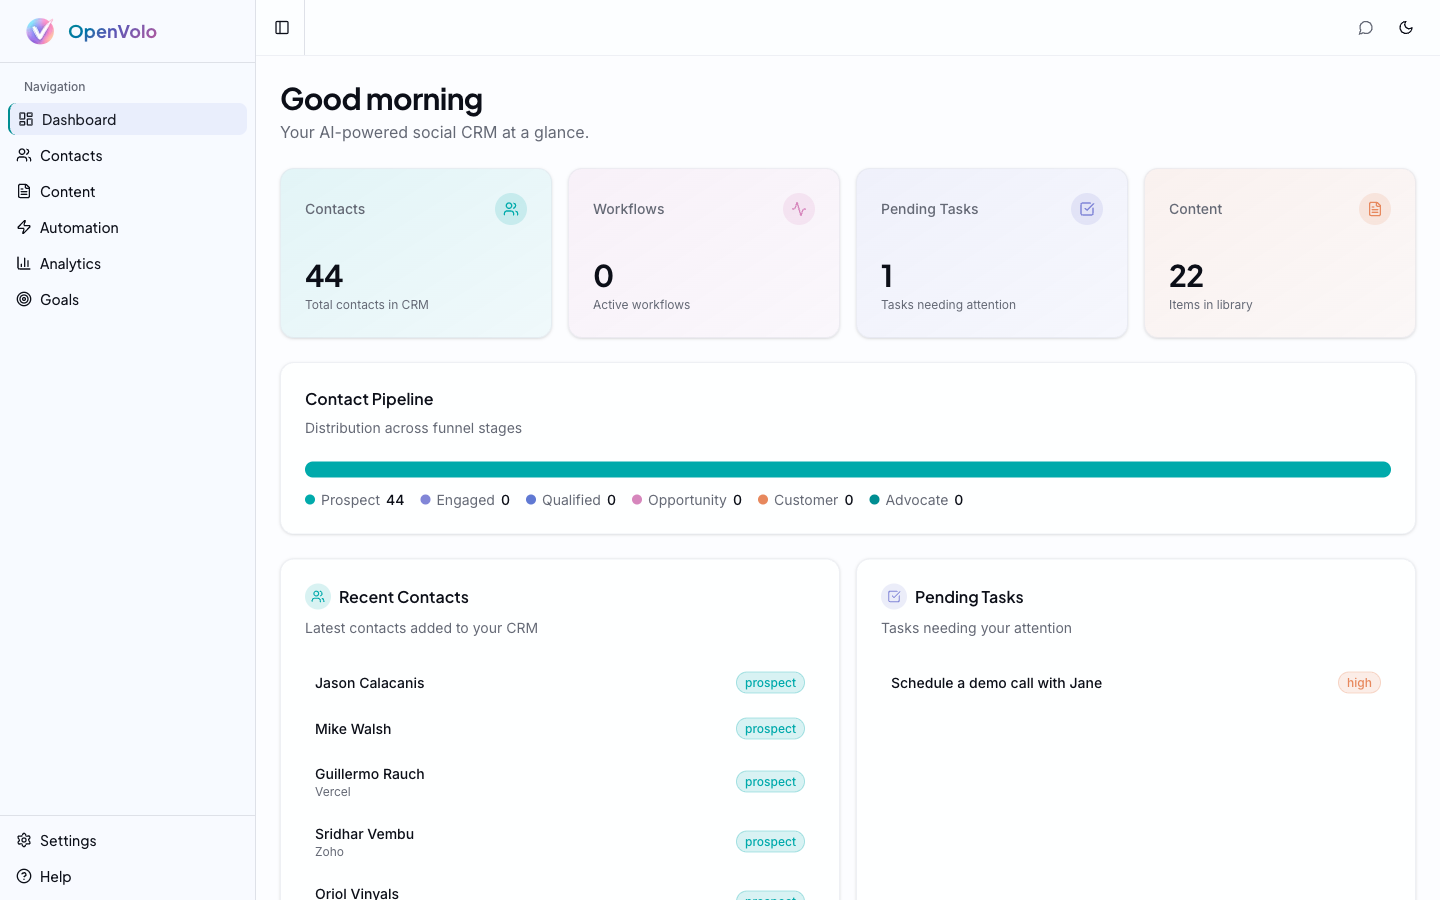Click the teal Contact Pipeline progress bar
Screen dimensions: 1440x900
[848, 468]
